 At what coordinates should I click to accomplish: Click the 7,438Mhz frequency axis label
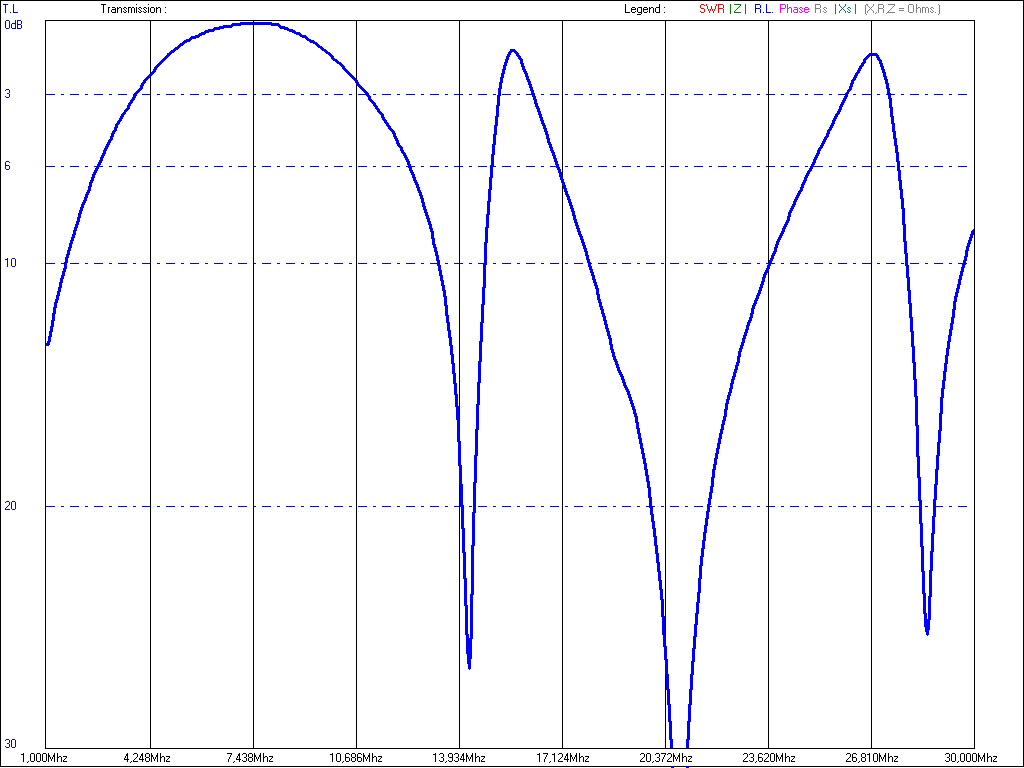point(253,758)
